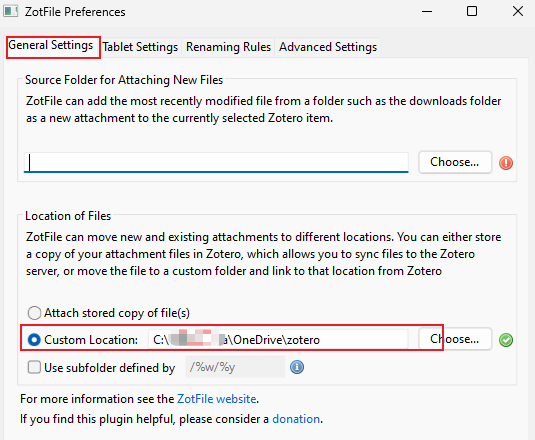
Task: Maximize the ZotFile Preferences window
Action: click(472, 12)
